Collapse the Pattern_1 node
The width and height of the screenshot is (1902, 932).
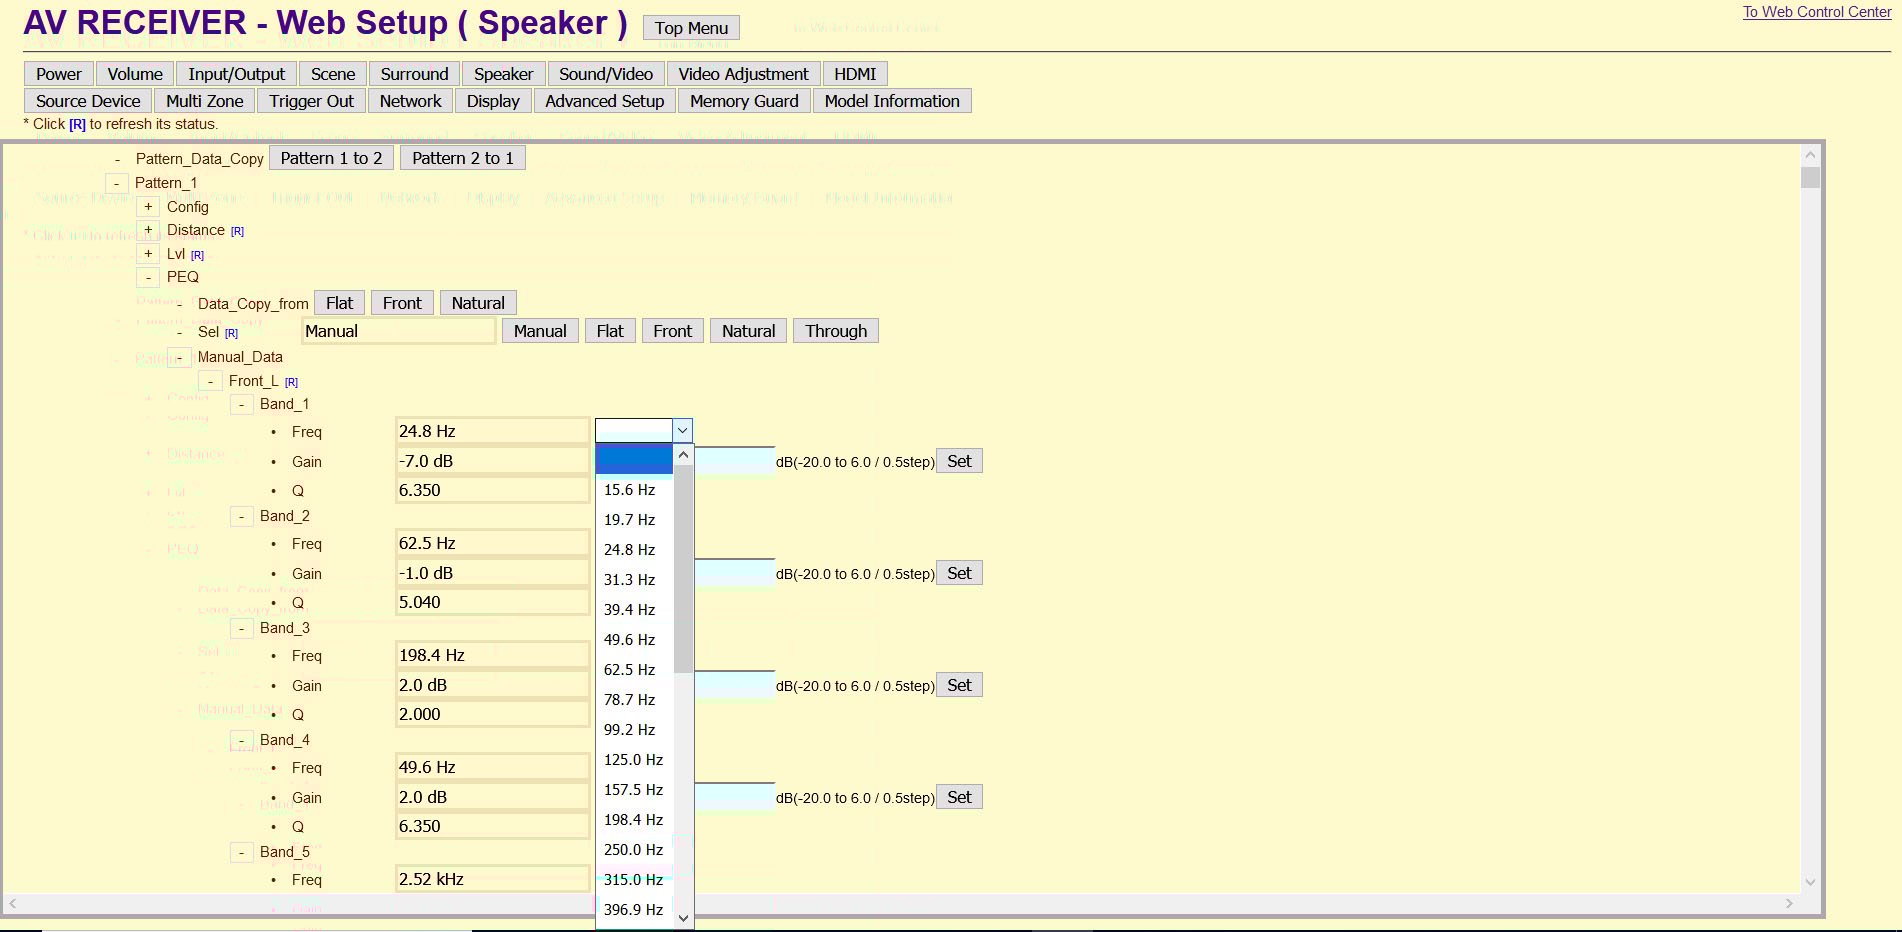point(117,183)
